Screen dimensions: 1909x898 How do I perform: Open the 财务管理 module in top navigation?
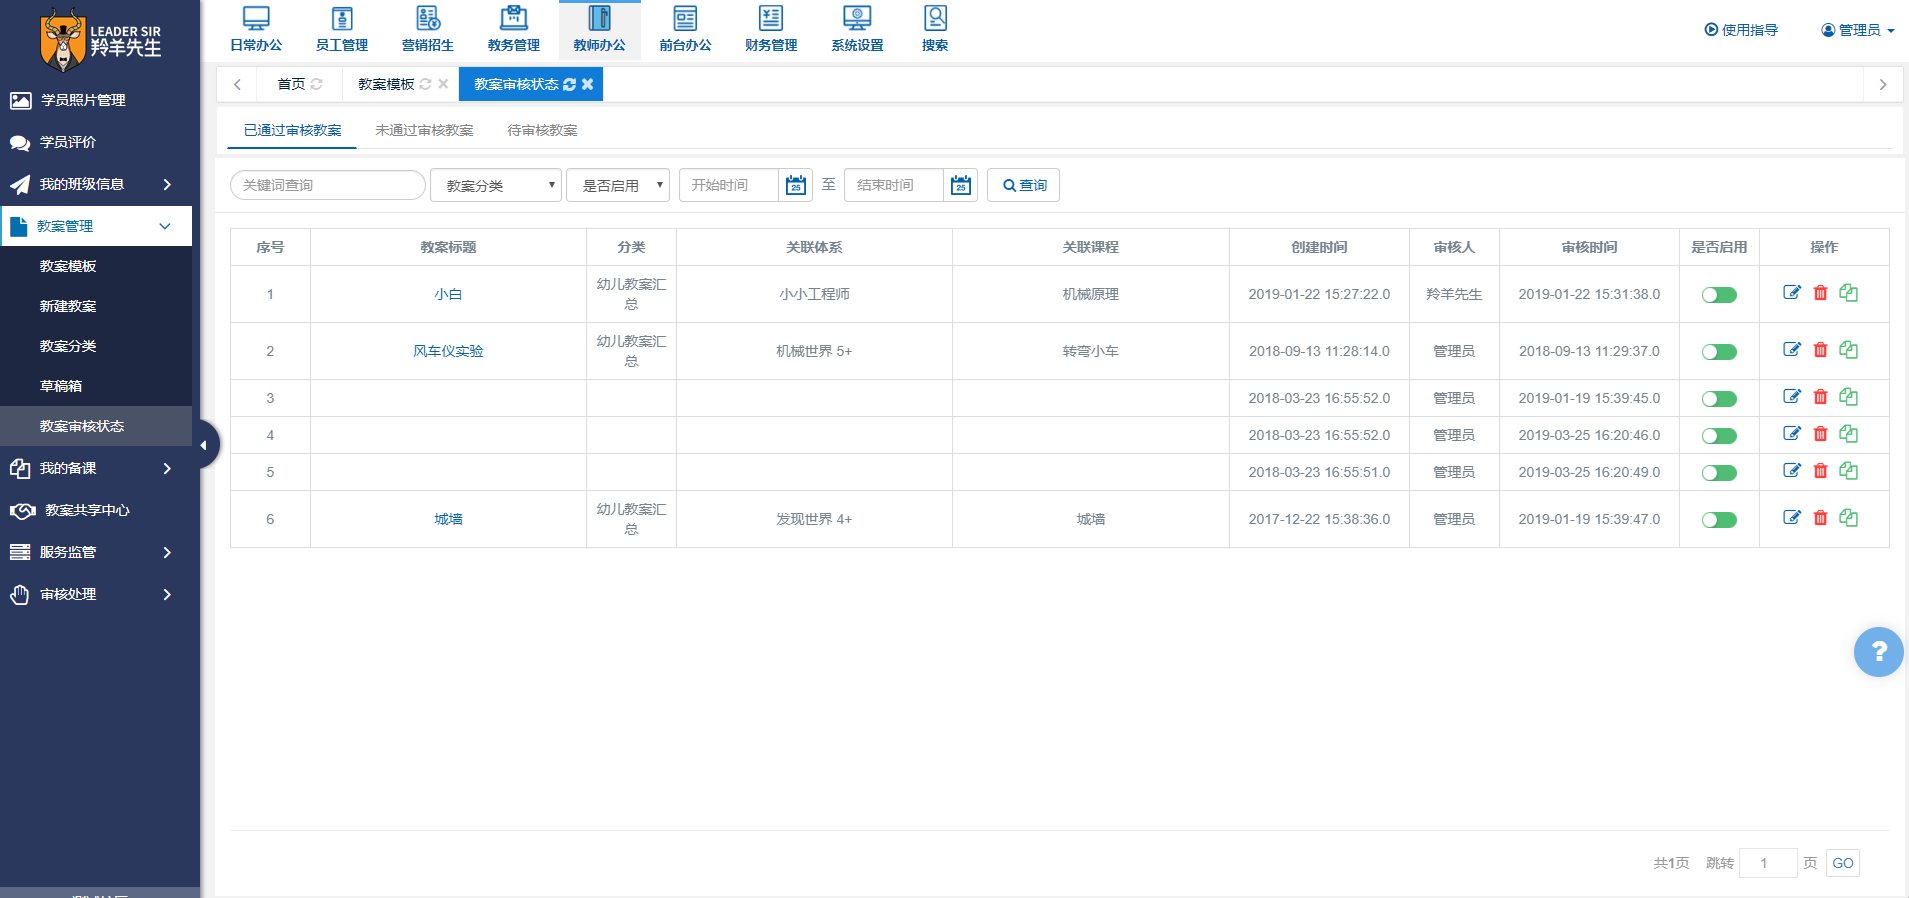click(771, 28)
